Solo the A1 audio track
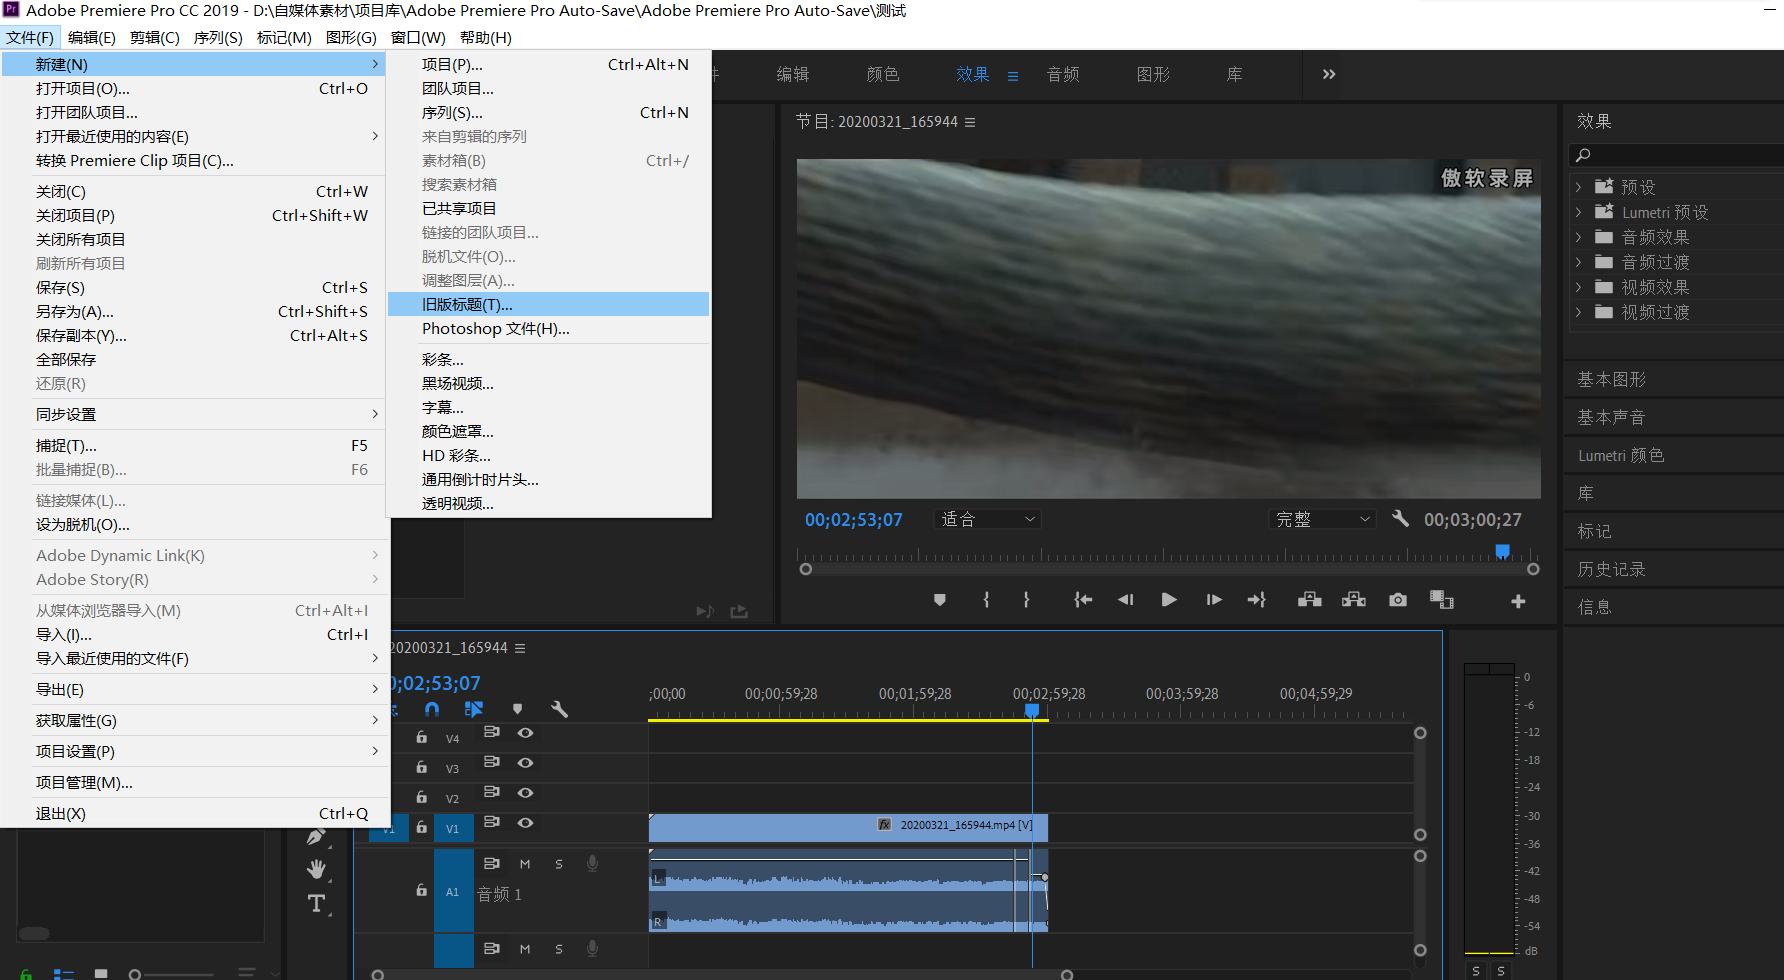Image resolution: width=1784 pixels, height=980 pixels. click(x=559, y=864)
